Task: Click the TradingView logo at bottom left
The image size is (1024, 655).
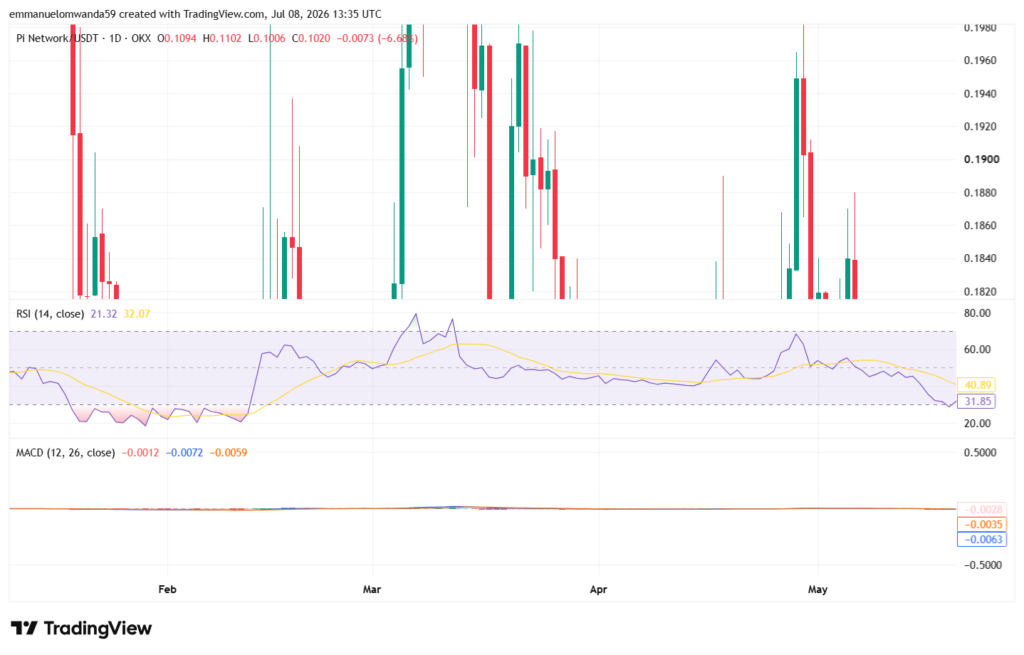Action: click(82, 628)
